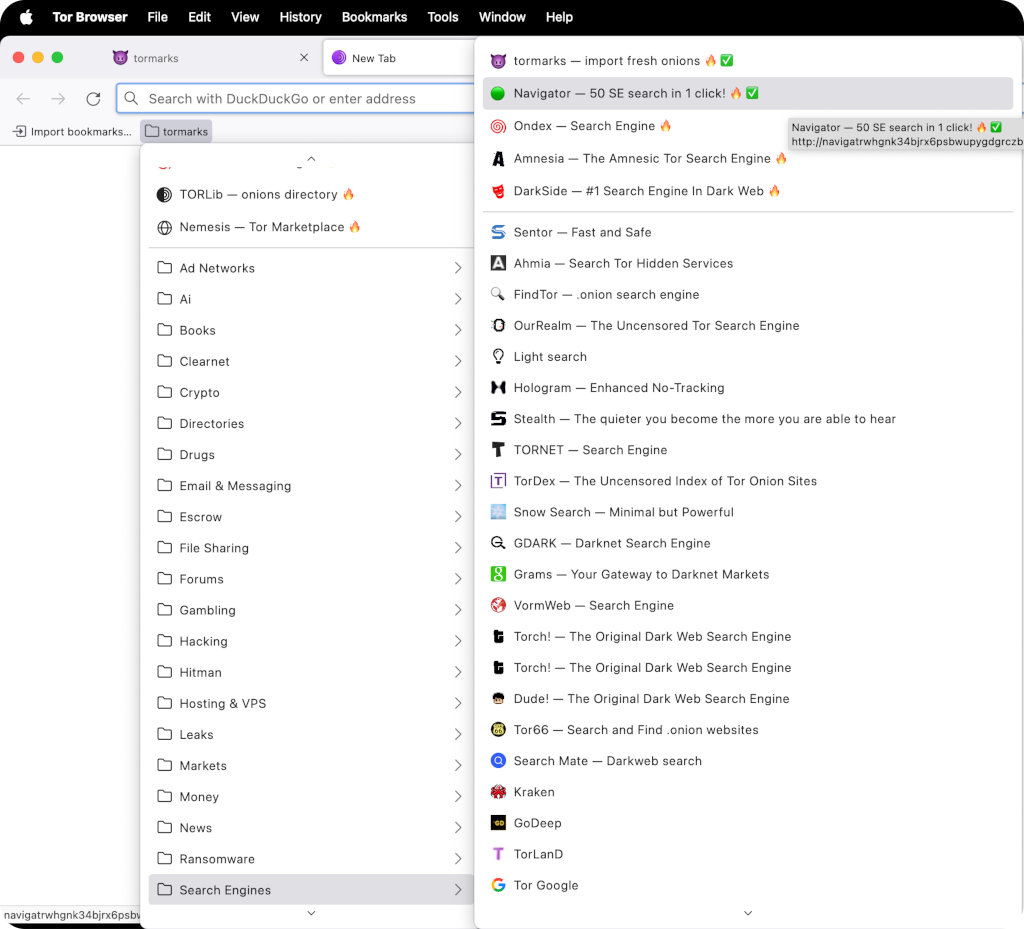Open the Bookmarks menu in menu bar

[x=374, y=17]
